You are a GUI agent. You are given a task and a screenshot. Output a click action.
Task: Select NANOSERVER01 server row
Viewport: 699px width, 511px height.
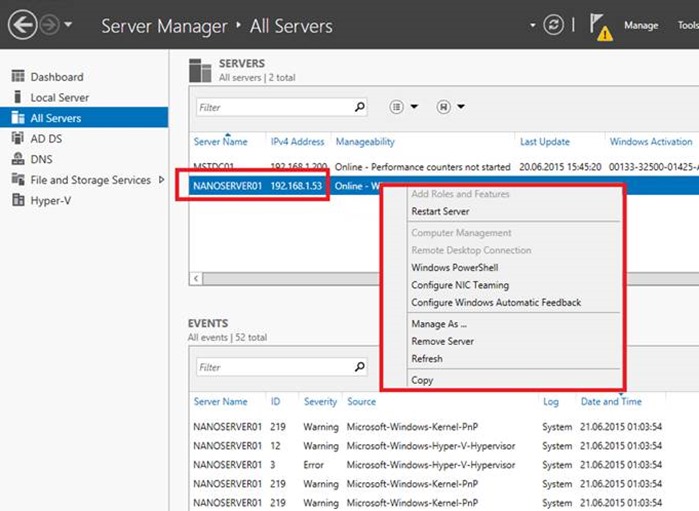(444, 185)
